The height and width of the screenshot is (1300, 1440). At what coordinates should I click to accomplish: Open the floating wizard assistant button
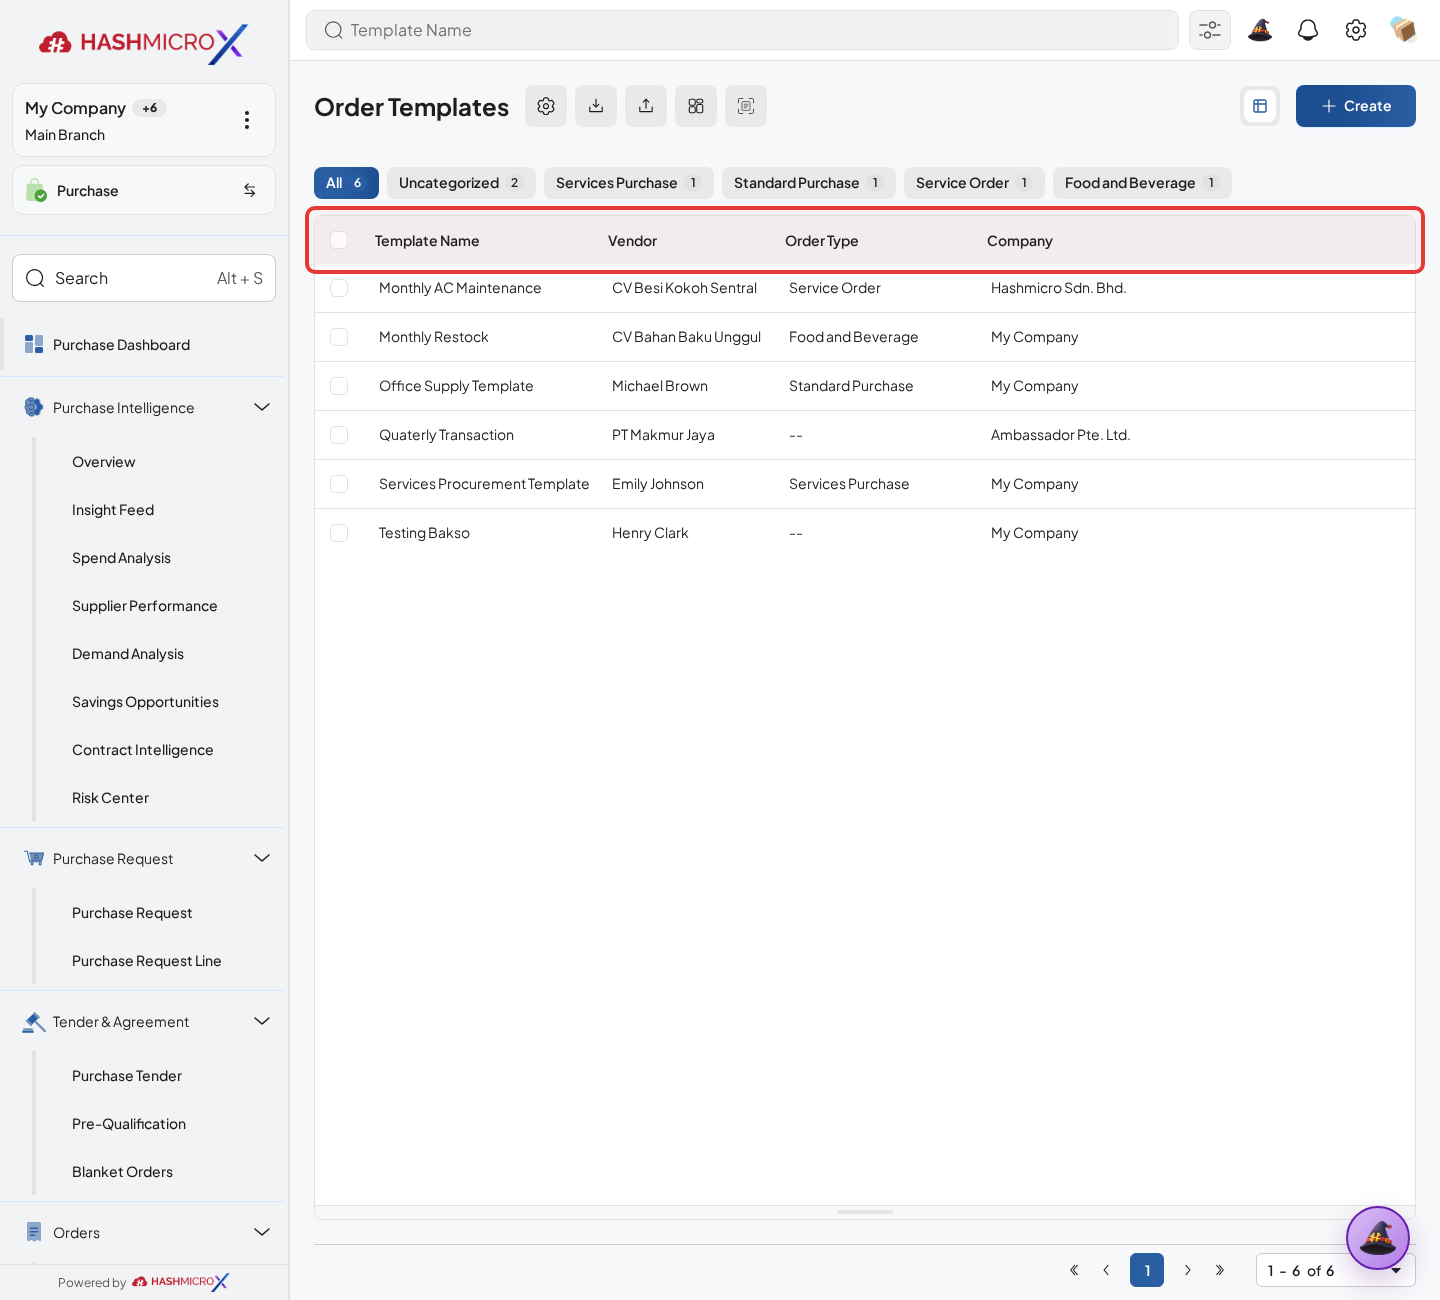tap(1378, 1238)
